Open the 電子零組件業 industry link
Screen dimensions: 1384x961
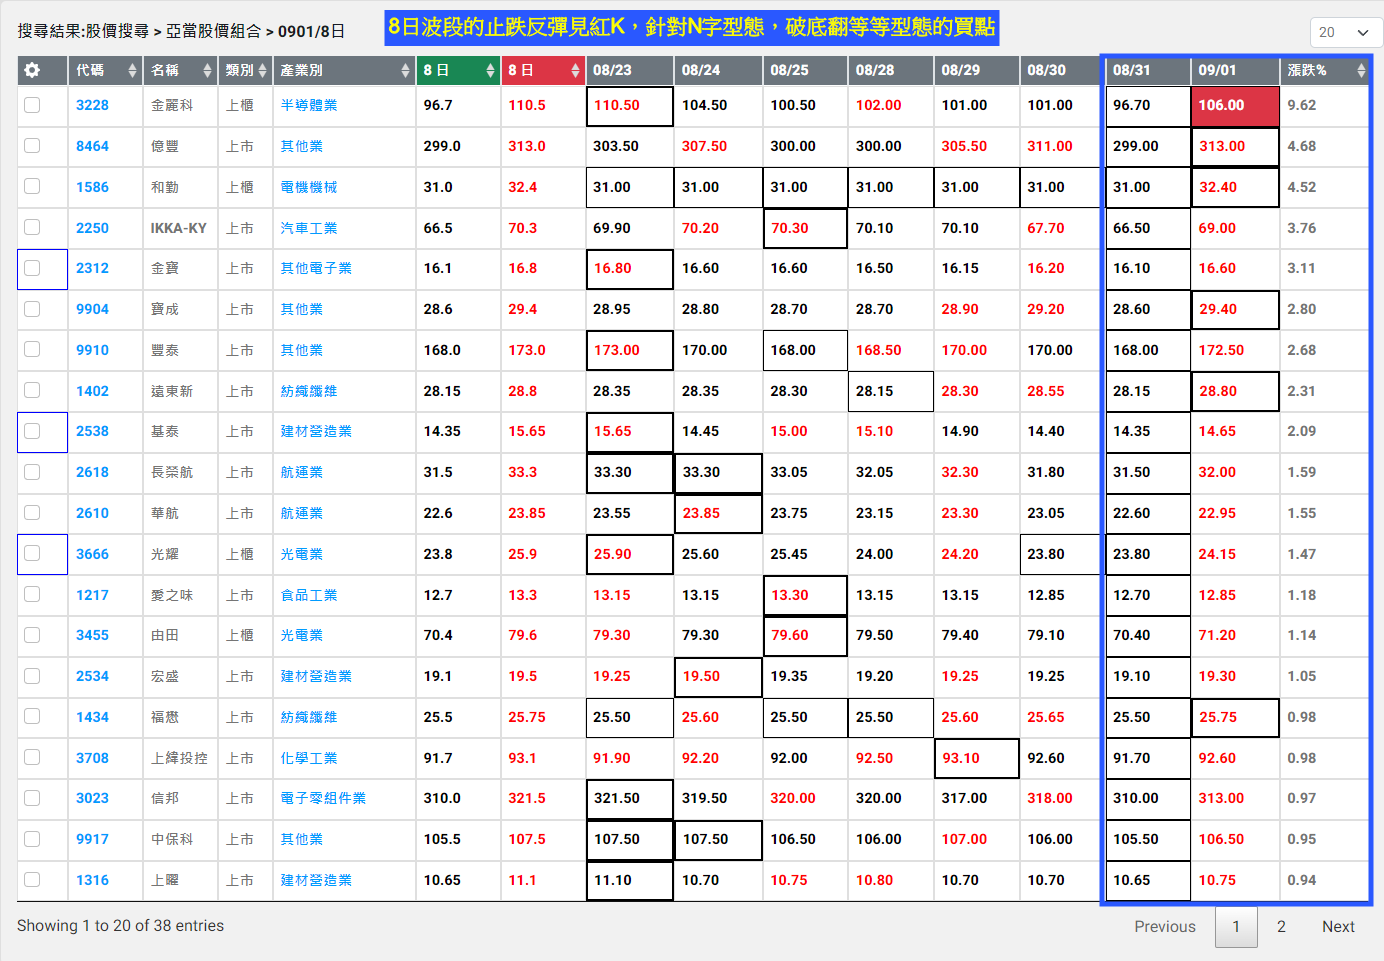click(x=323, y=798)
